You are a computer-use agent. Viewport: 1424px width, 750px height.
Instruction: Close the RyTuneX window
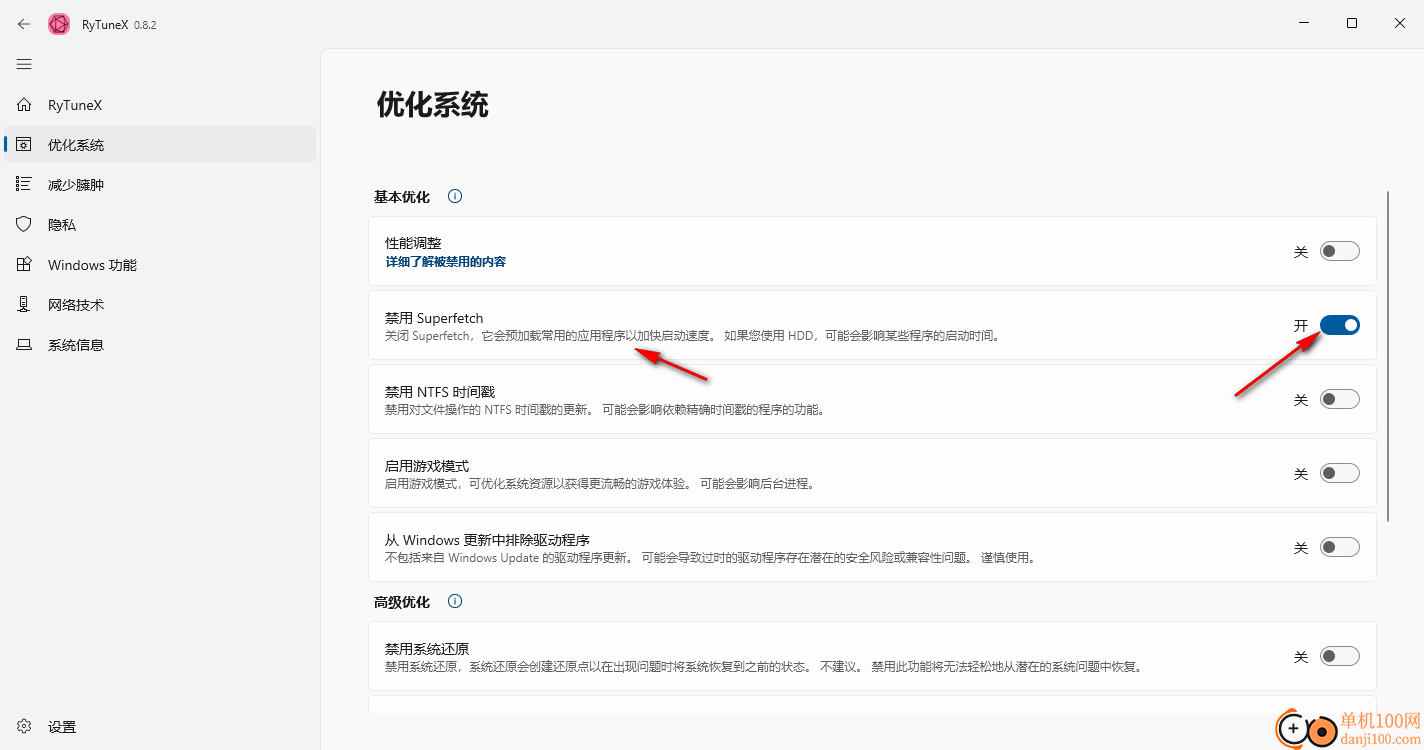pyautogui.click(x=1400, y=23)
